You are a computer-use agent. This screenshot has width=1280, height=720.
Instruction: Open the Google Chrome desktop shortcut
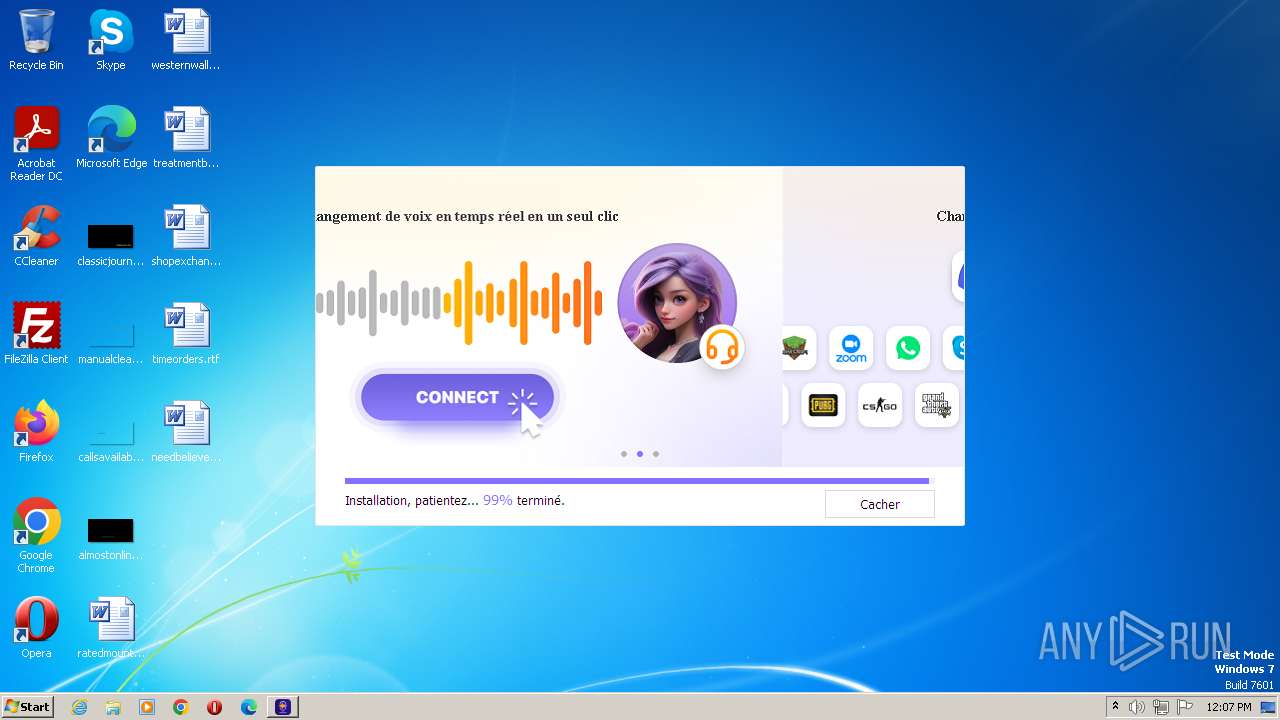(x=36, y=536)
